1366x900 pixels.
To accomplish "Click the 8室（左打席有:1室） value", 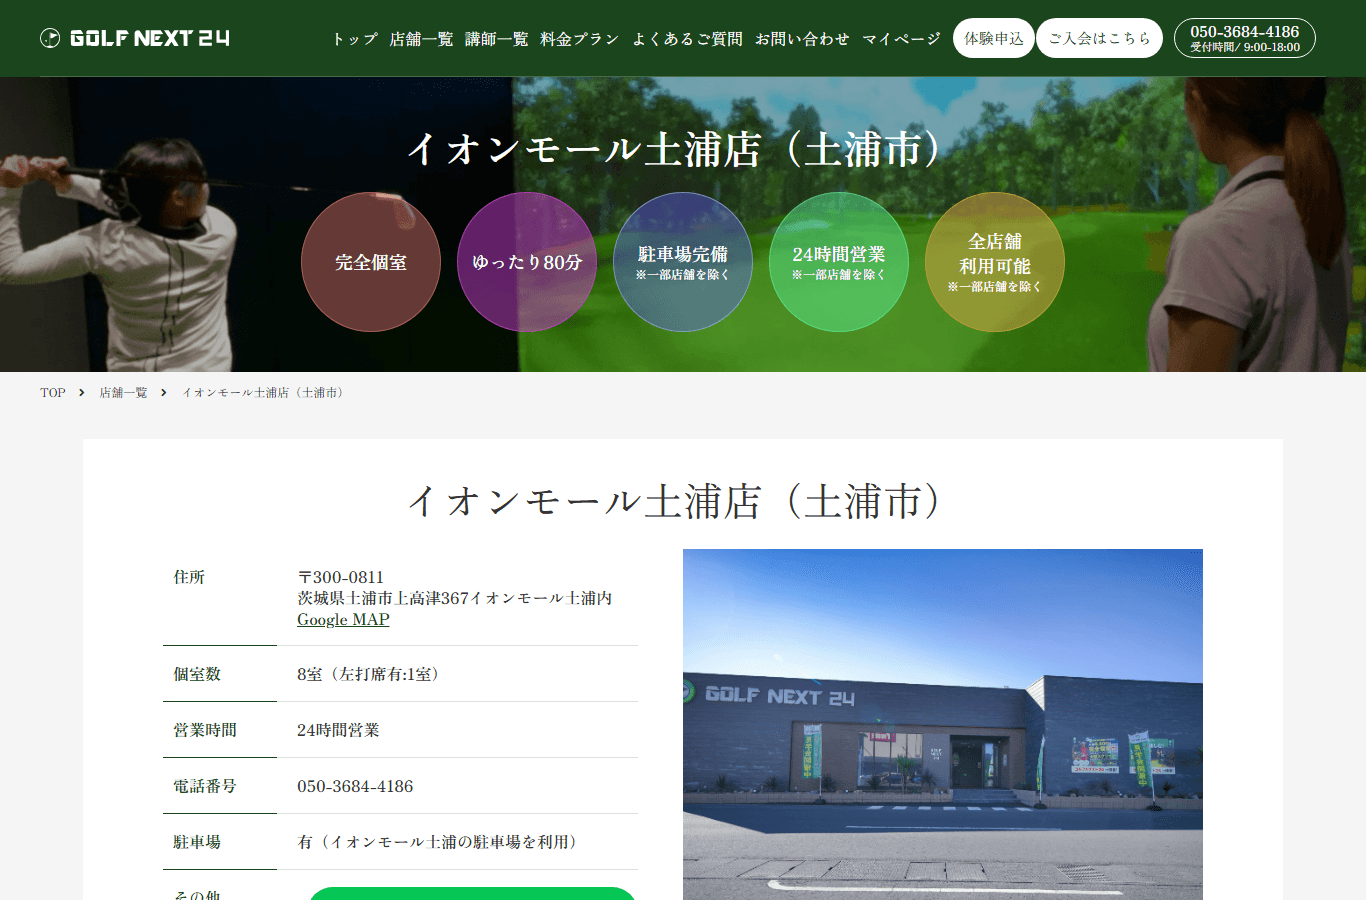I will 371,674.
